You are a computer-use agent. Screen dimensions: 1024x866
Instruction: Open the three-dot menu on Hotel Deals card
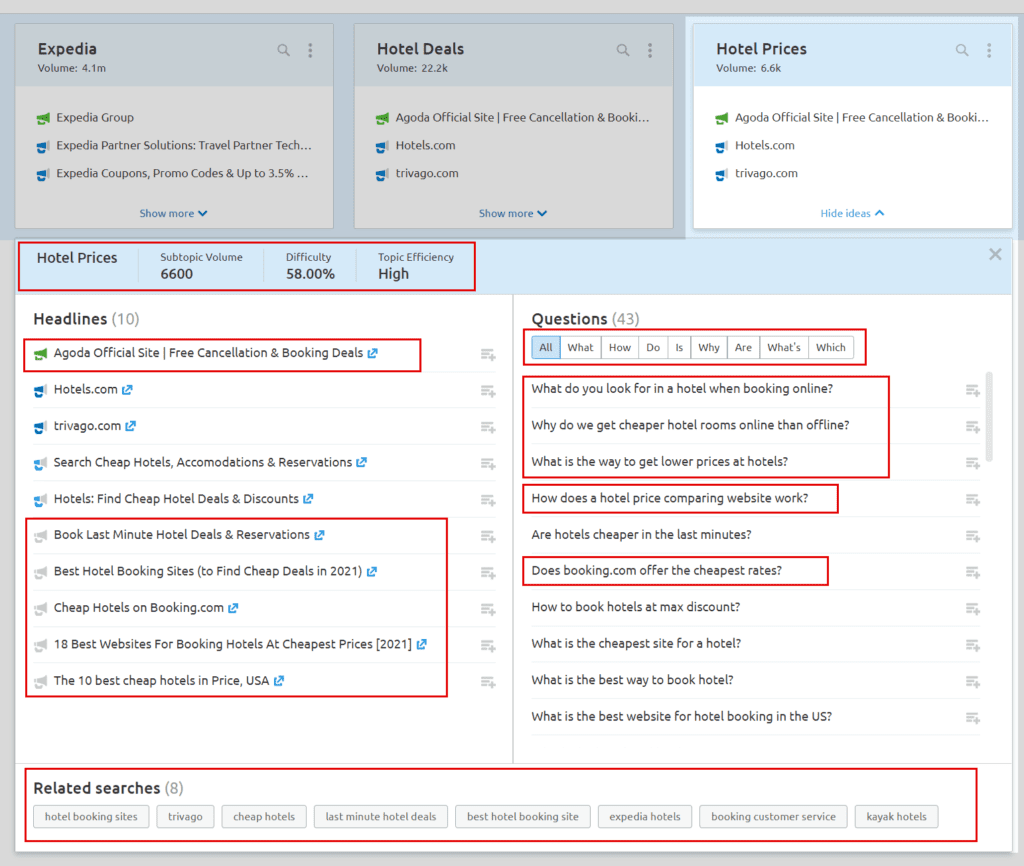tap(650, 50)
